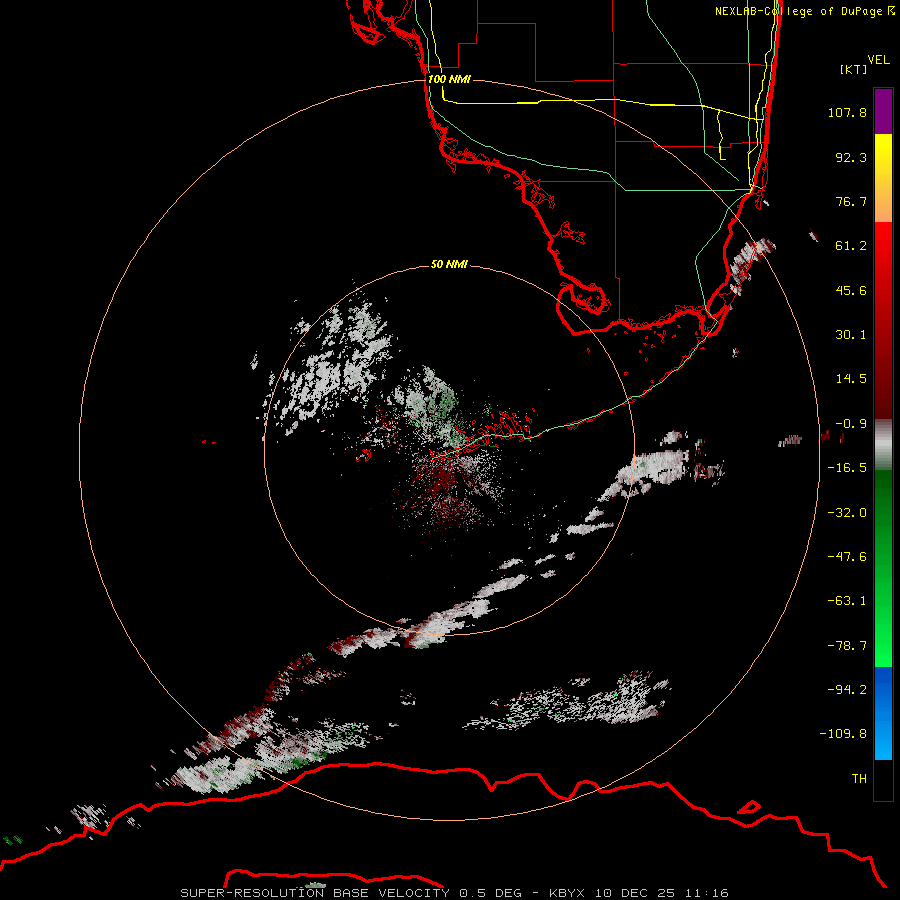Click the blue segment of the color scale

883,713
